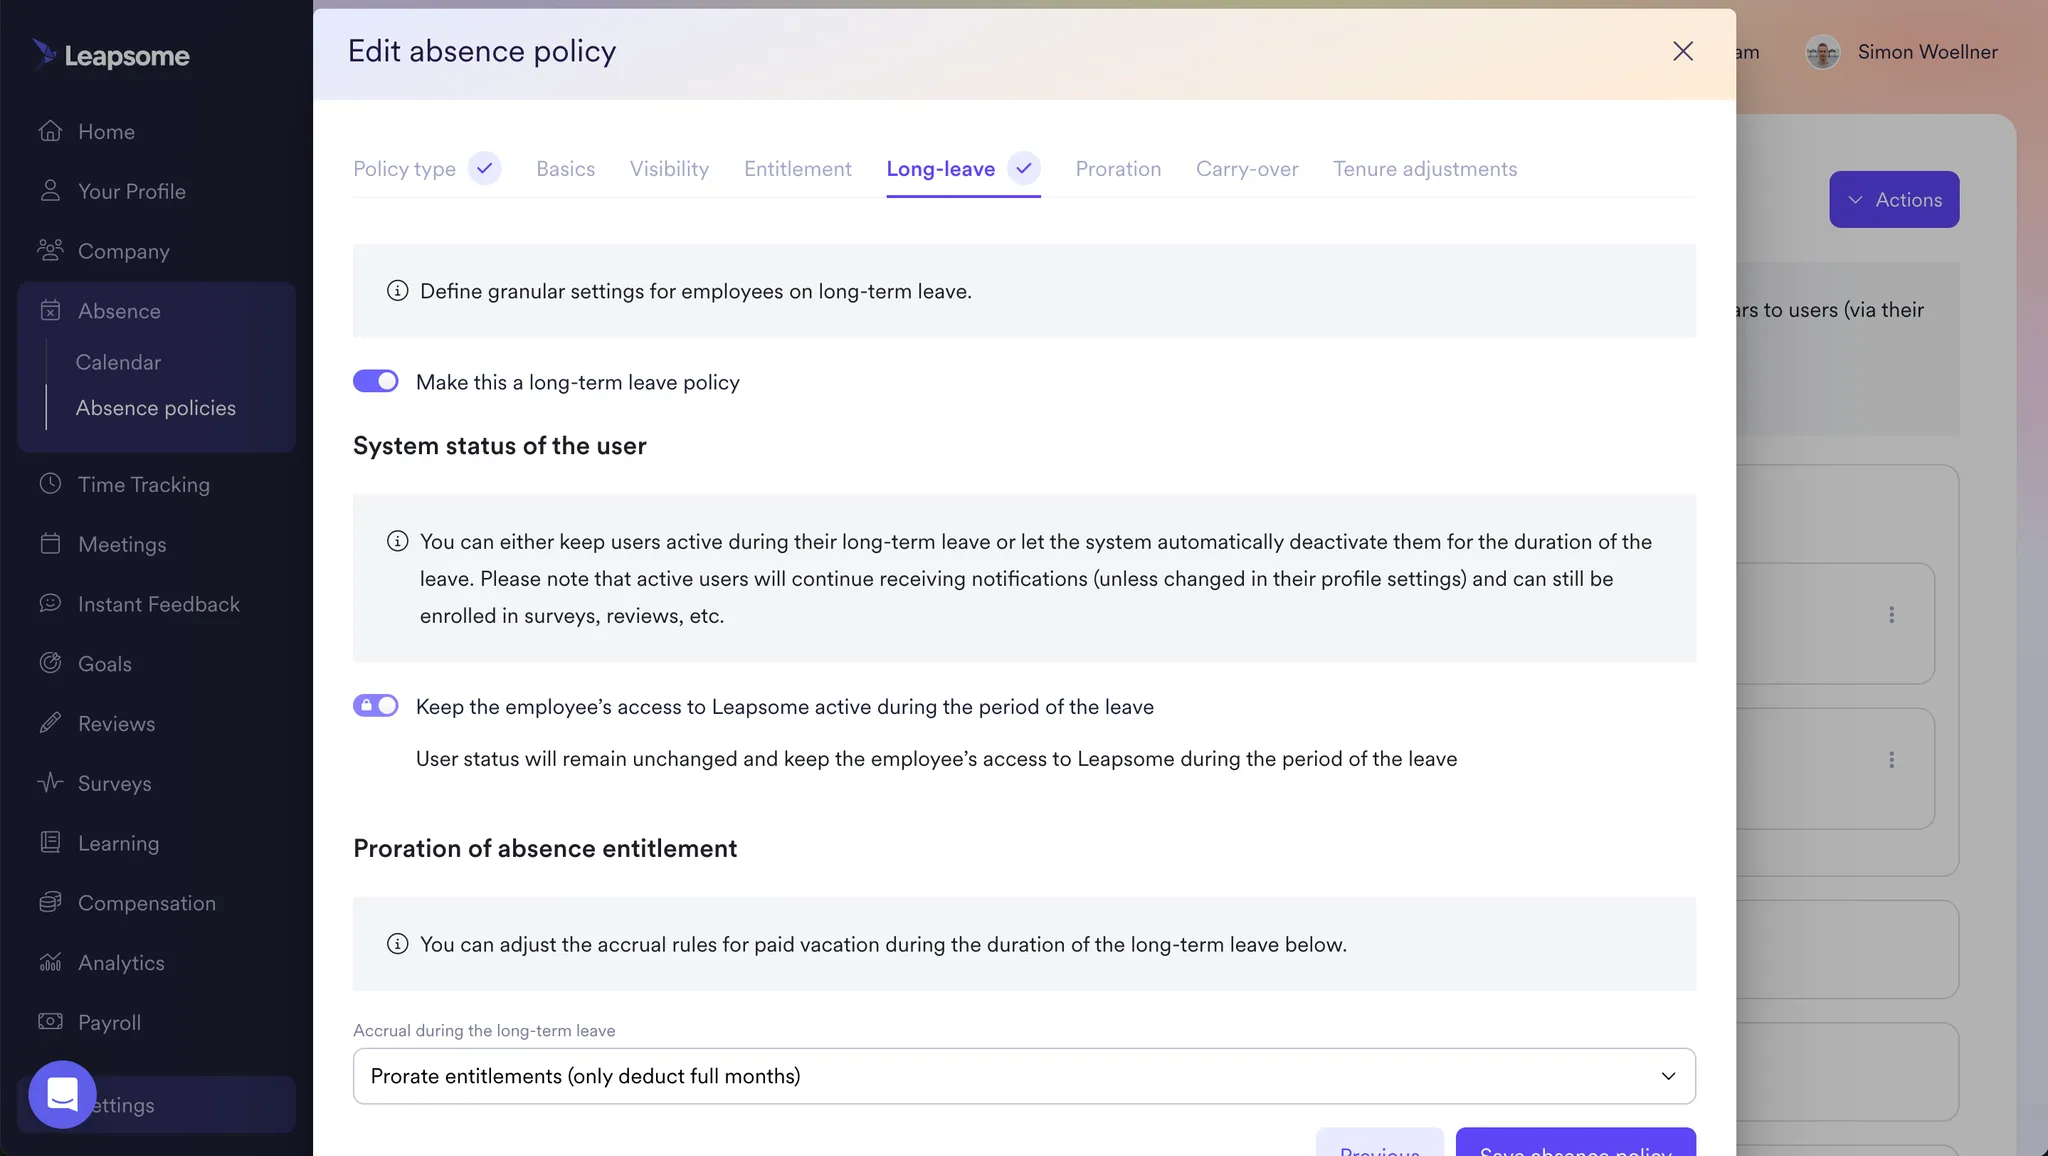This screenshot has width=2048, height=1156.
Task: Navigate to Absence policies in sidebar
Action: click(156, 407)
